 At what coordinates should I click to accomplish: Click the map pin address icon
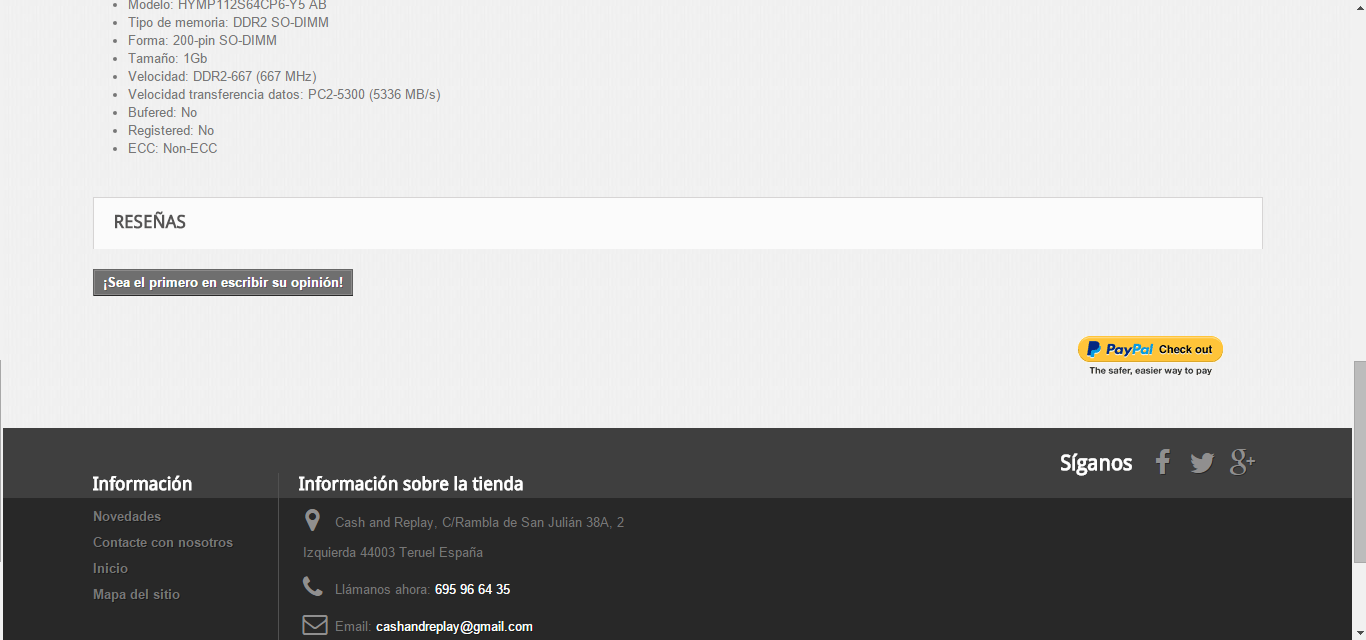(312, 521)
